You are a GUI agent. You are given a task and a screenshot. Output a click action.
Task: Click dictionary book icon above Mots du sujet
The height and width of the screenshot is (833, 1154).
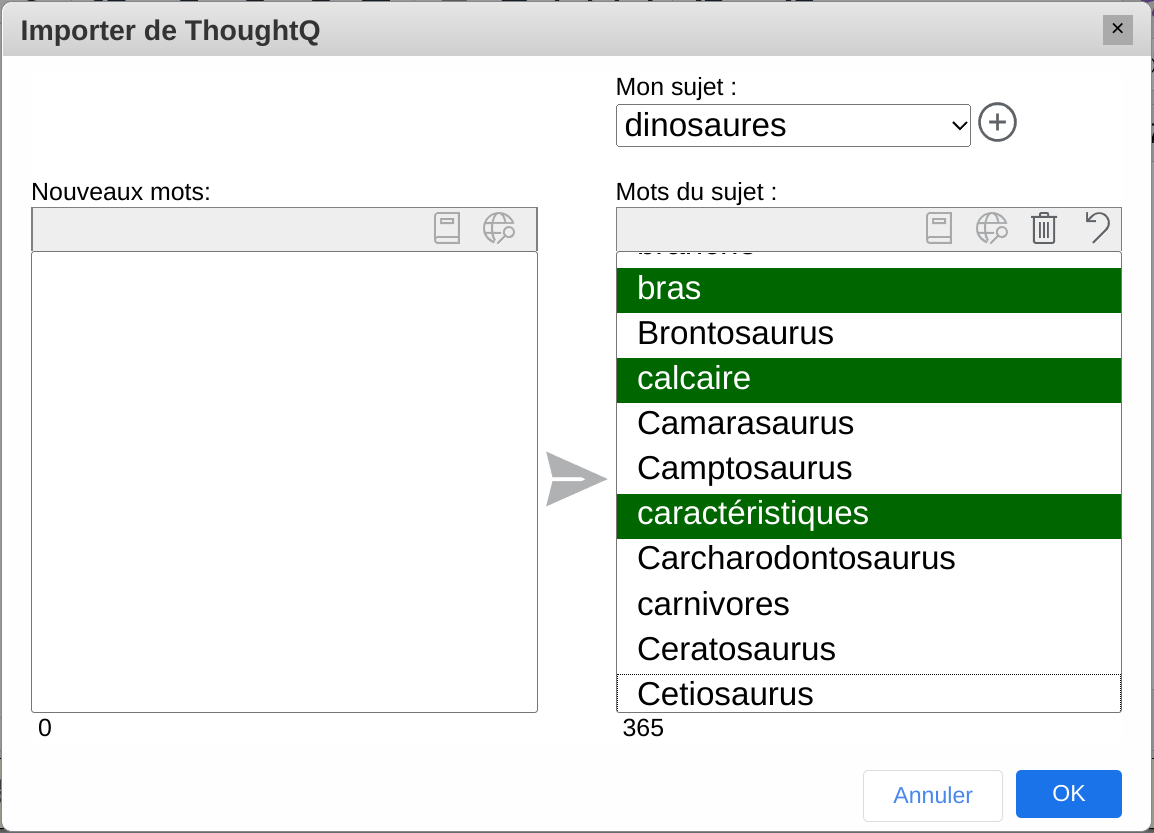click(x=938, y=228)
